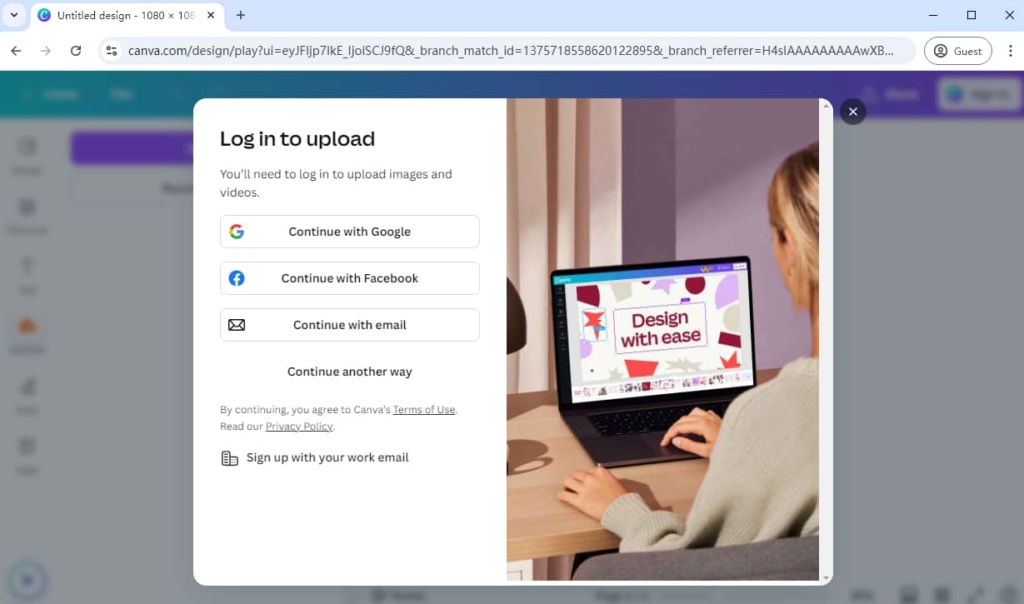The image size is (1024, 604).
Task: Sign up with your work email
Action: [x=327, y=458]
